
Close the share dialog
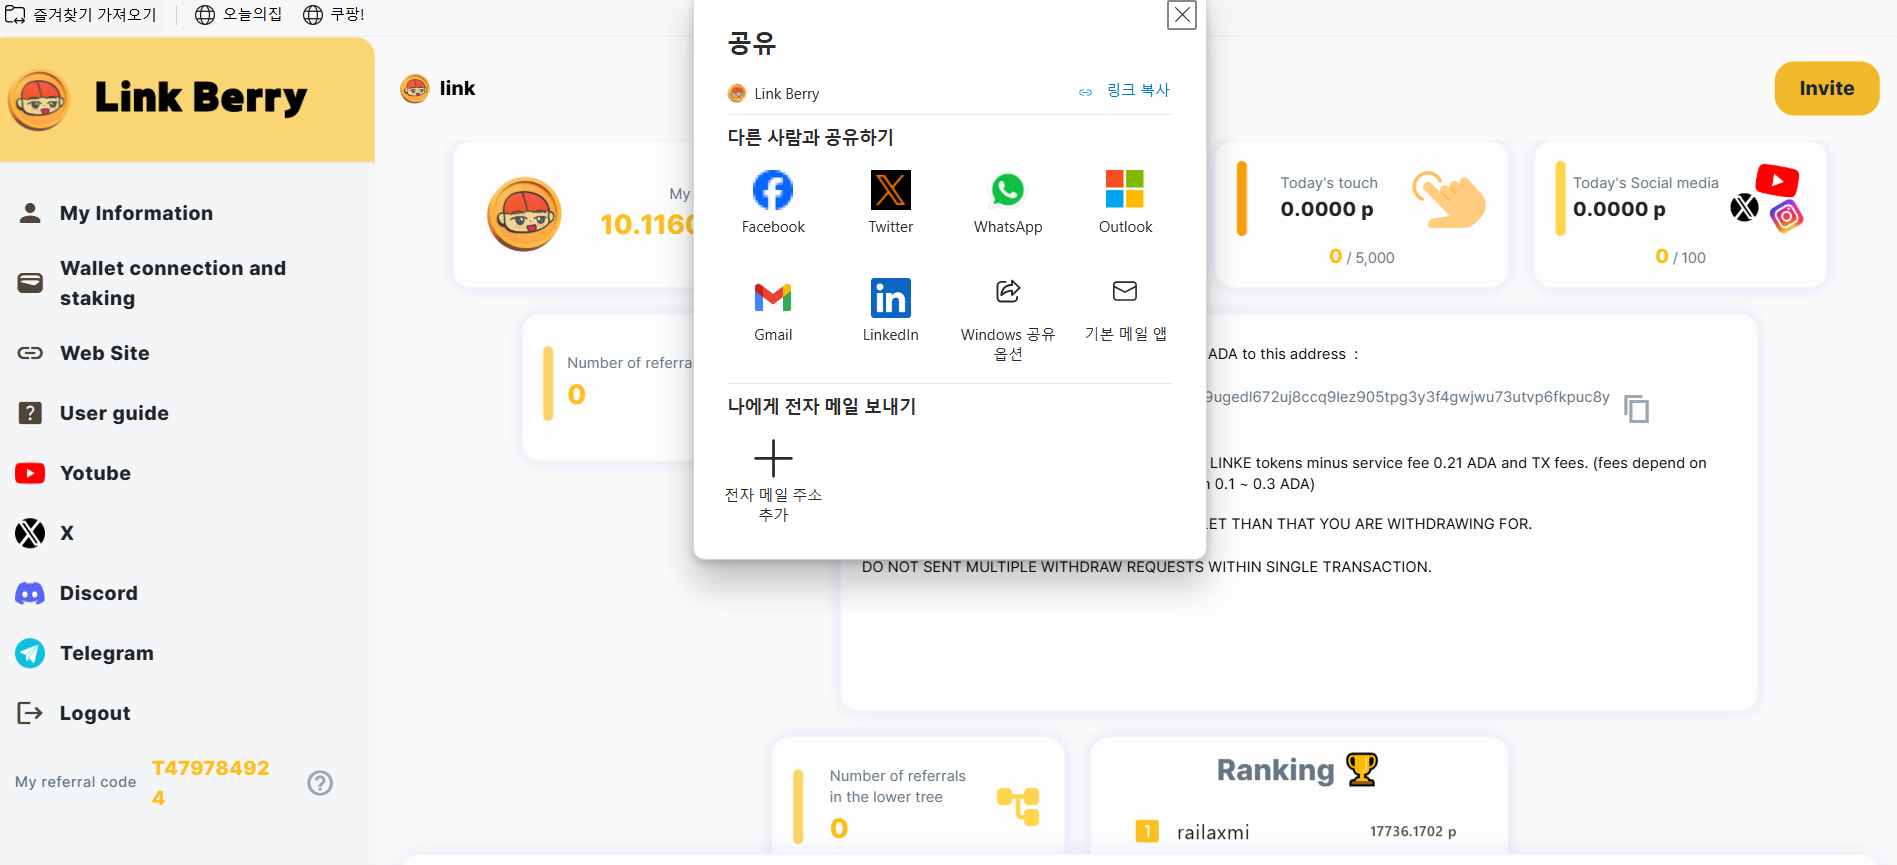1182,15
